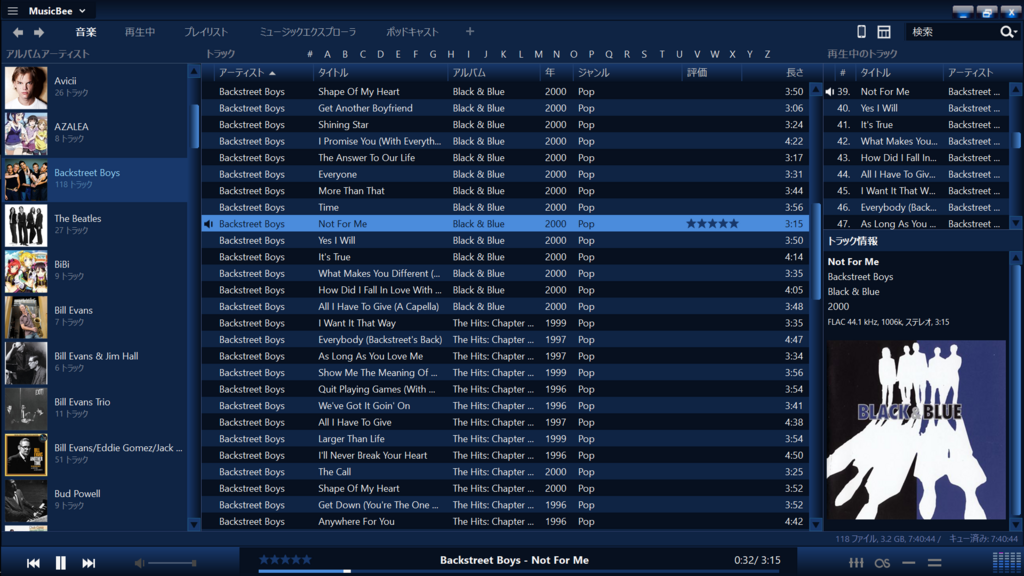Open the MusicBee hamburger menu
1024x576 pixels.
coord(12,10)
